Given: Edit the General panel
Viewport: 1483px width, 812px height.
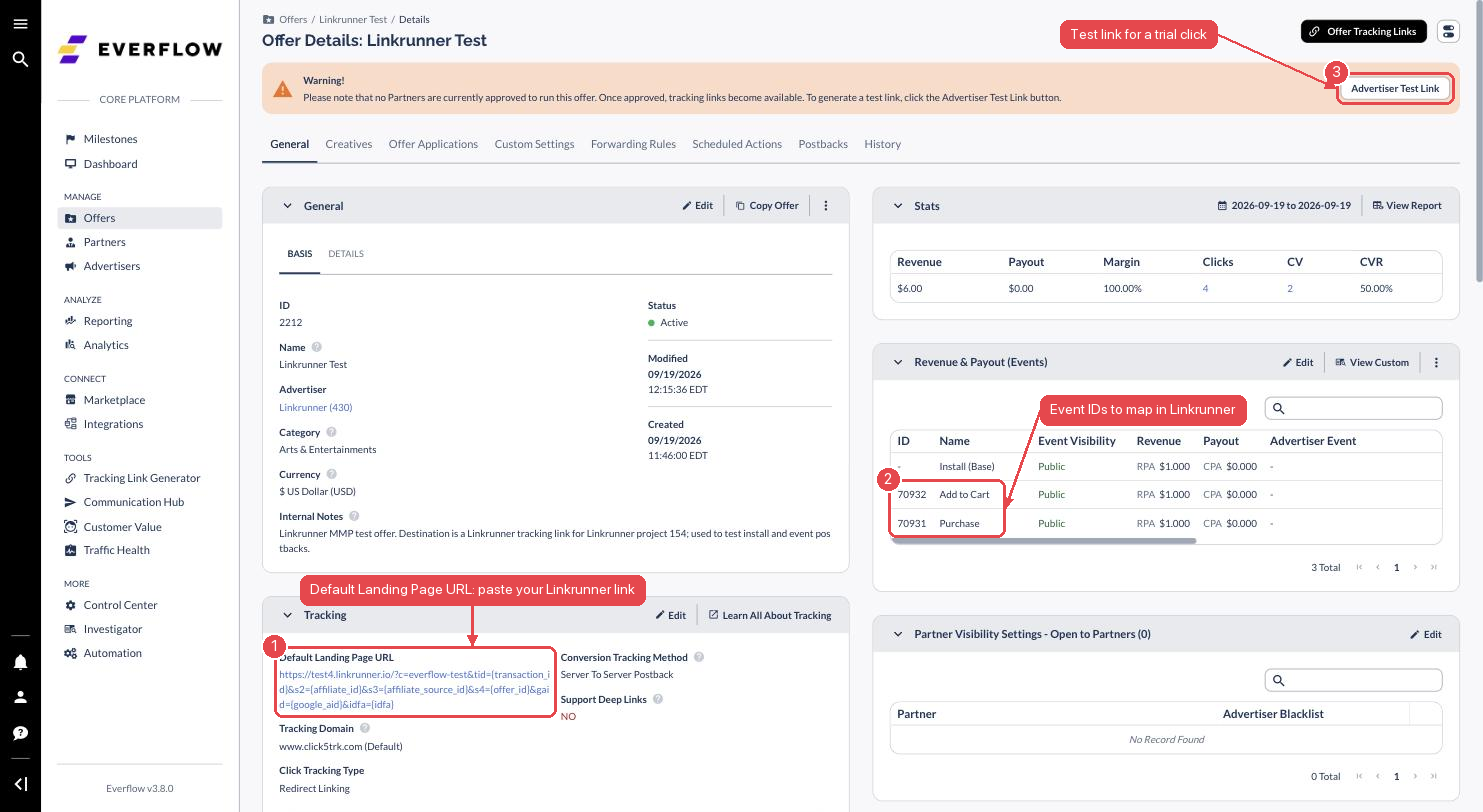Looking at the screenshot, I should click(698, 206).
